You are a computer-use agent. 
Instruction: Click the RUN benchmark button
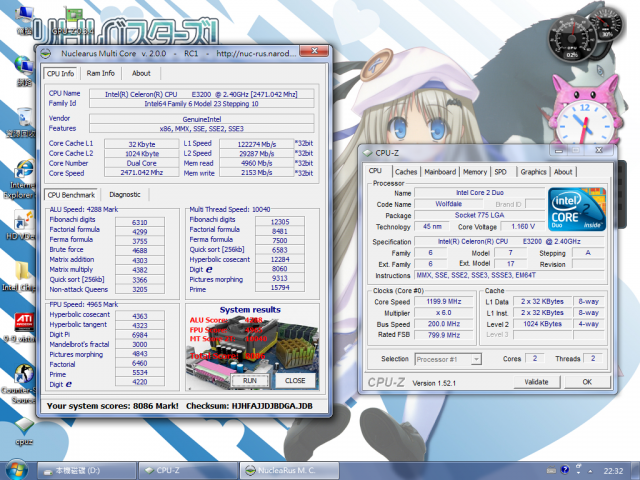click(250, 380)
